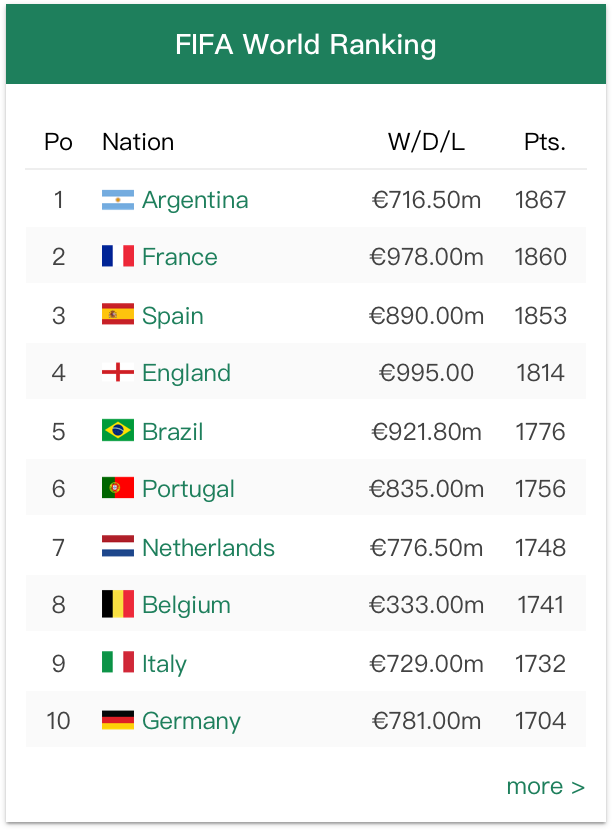
Task: Click the Brazil flag icon
Action: point(117,430)
